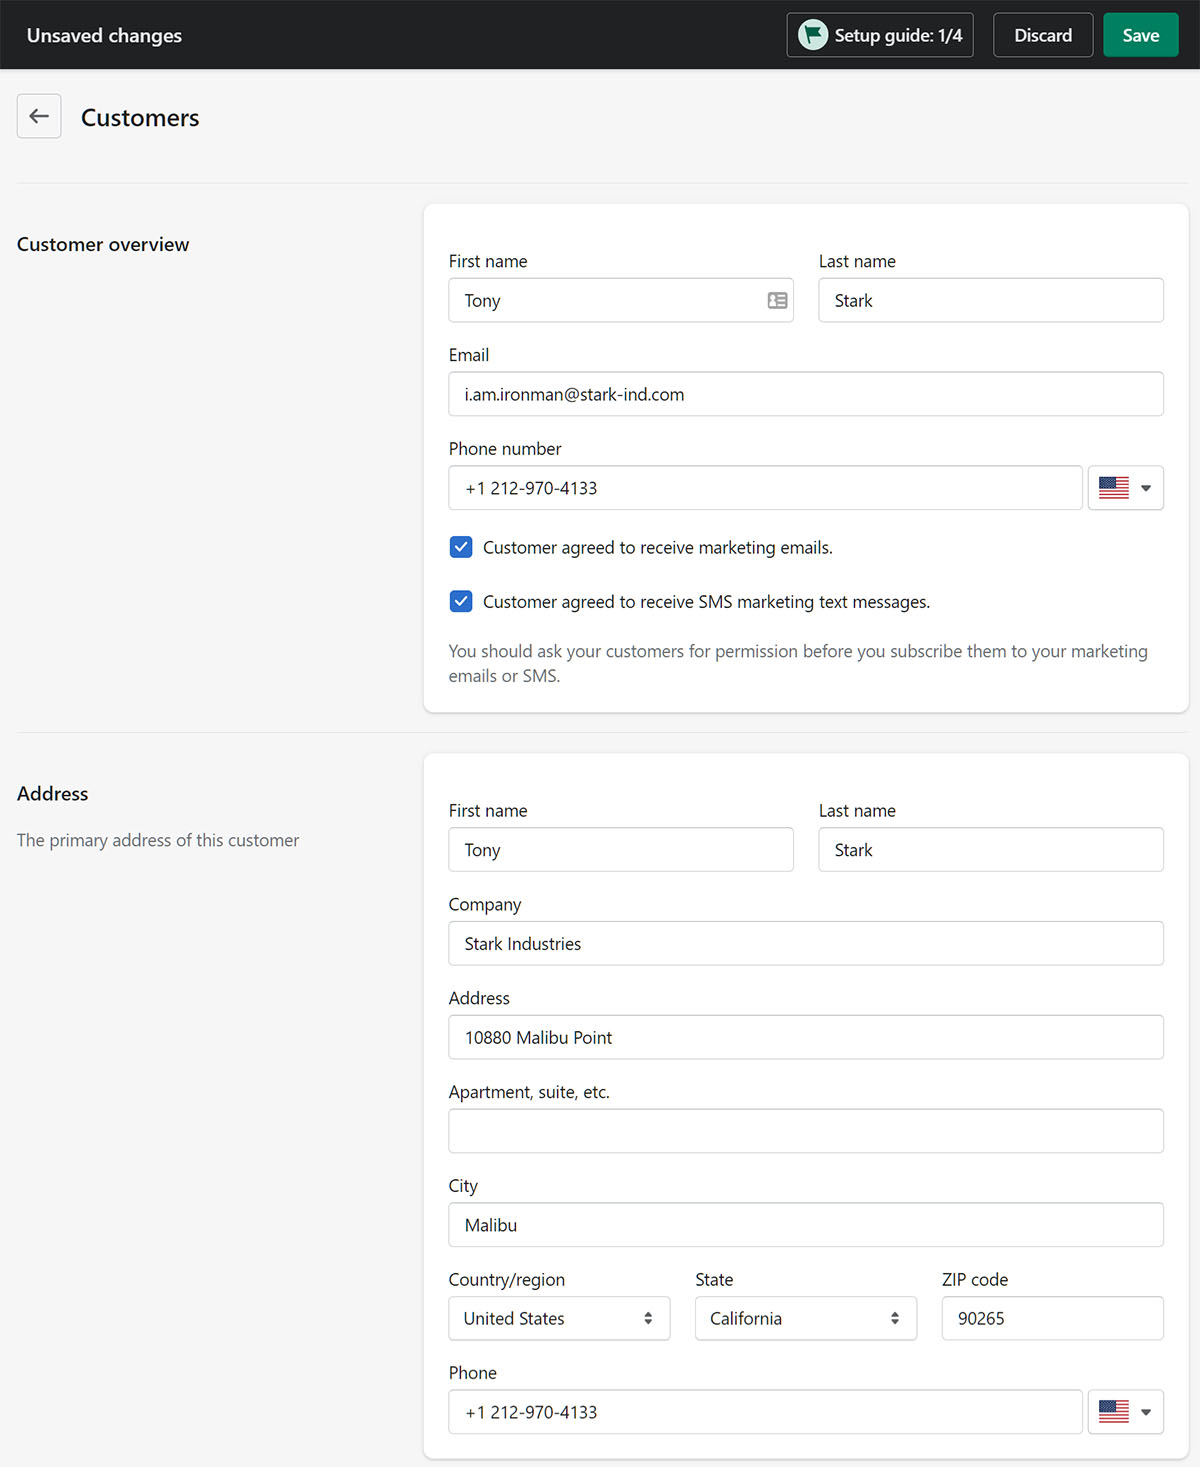1200x1467 pixels.
Task: Click the Address field 10880 Malibu Point
Action: click(x=806, y=1037)
